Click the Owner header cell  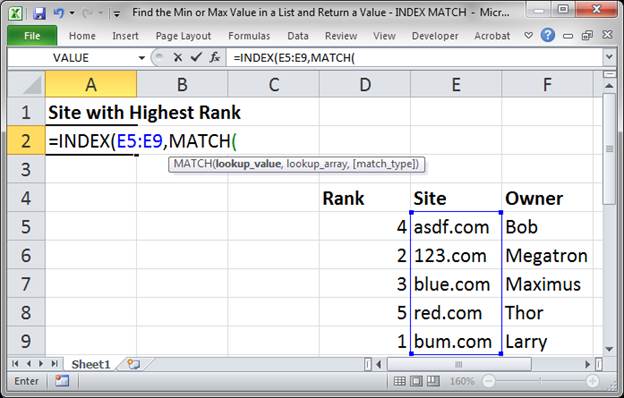click(547, 198)
